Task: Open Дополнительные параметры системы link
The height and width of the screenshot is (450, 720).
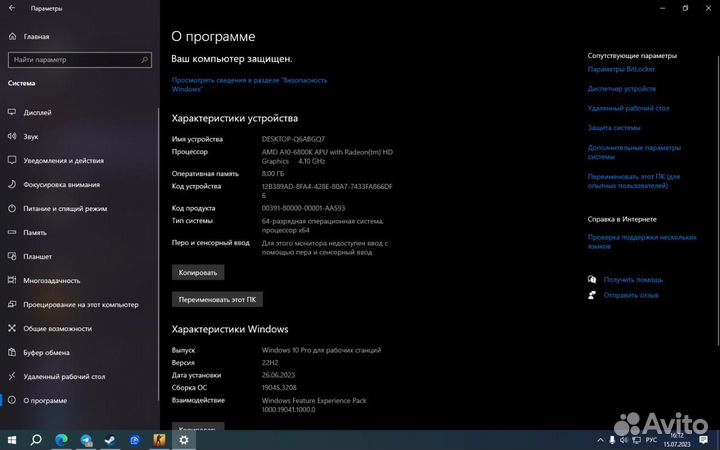Action: click(x=634, y=152)
